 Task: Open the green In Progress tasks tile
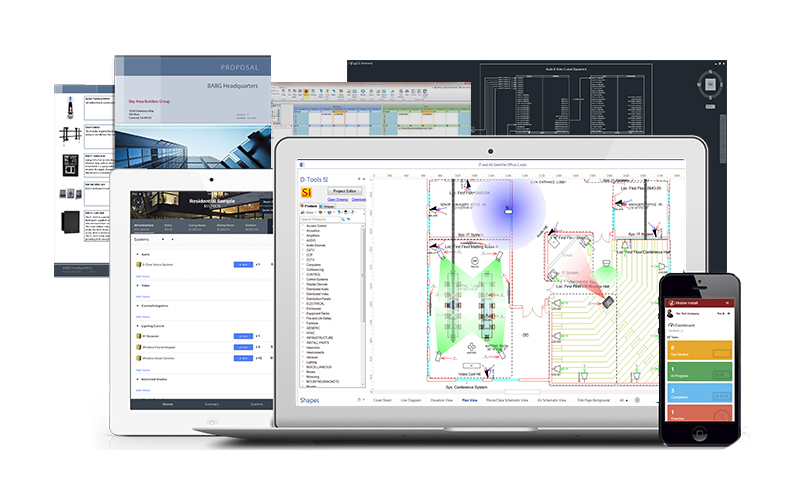[x=699, y=371]
